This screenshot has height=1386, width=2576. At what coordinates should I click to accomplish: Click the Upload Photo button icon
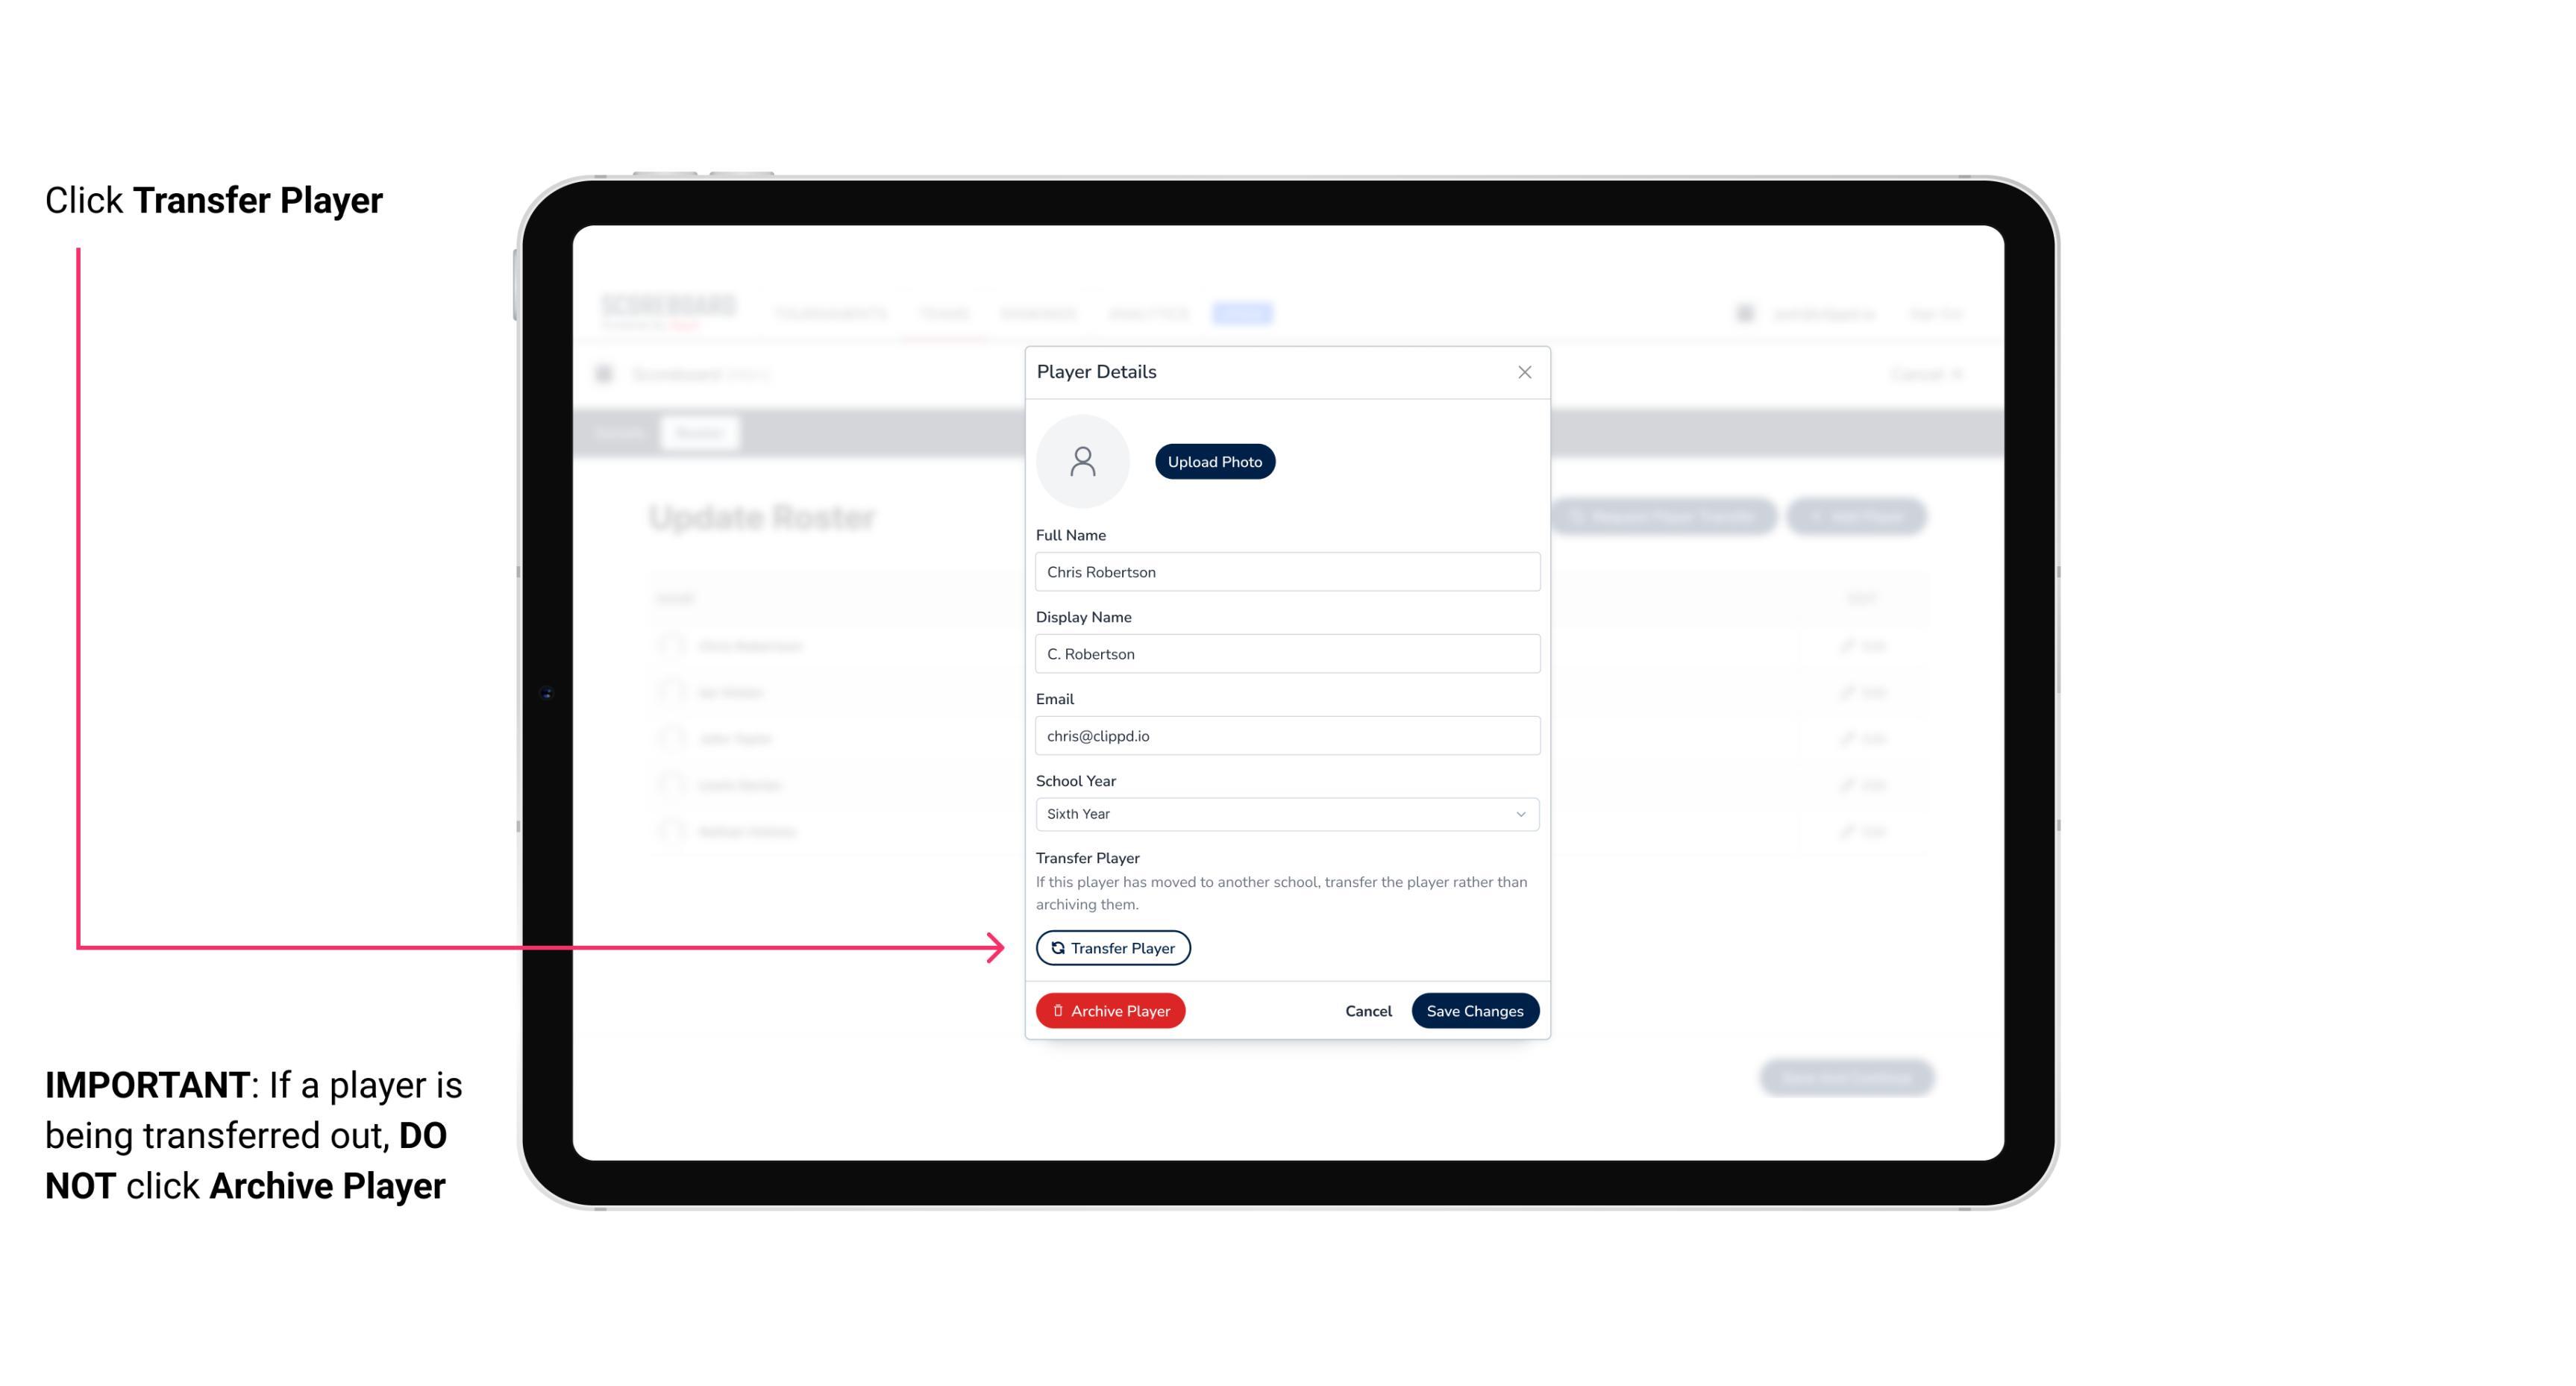point(1215,461)
